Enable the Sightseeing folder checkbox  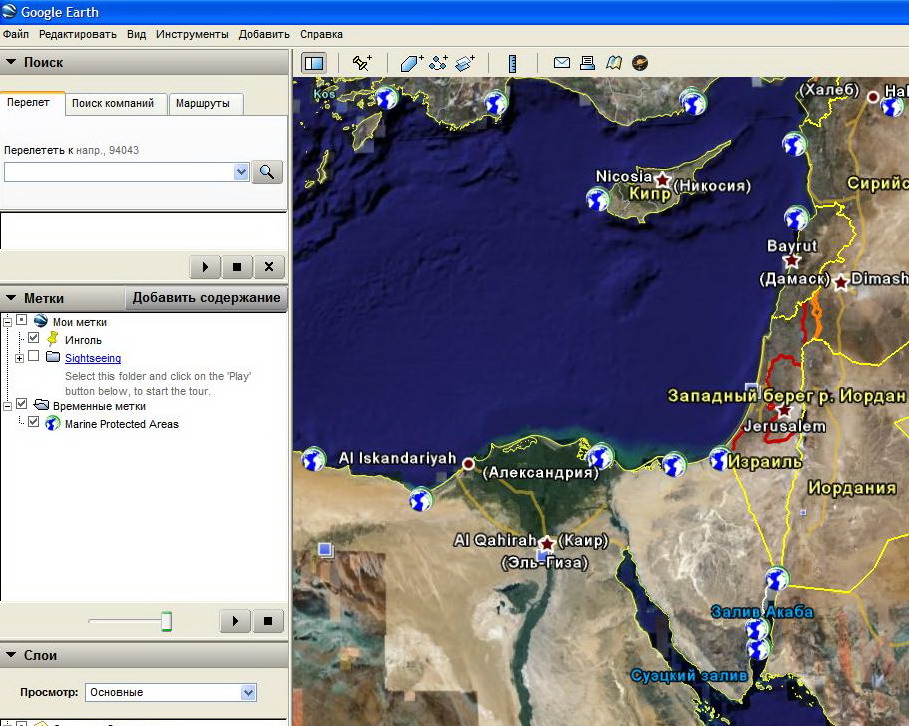tap(34, 356)
